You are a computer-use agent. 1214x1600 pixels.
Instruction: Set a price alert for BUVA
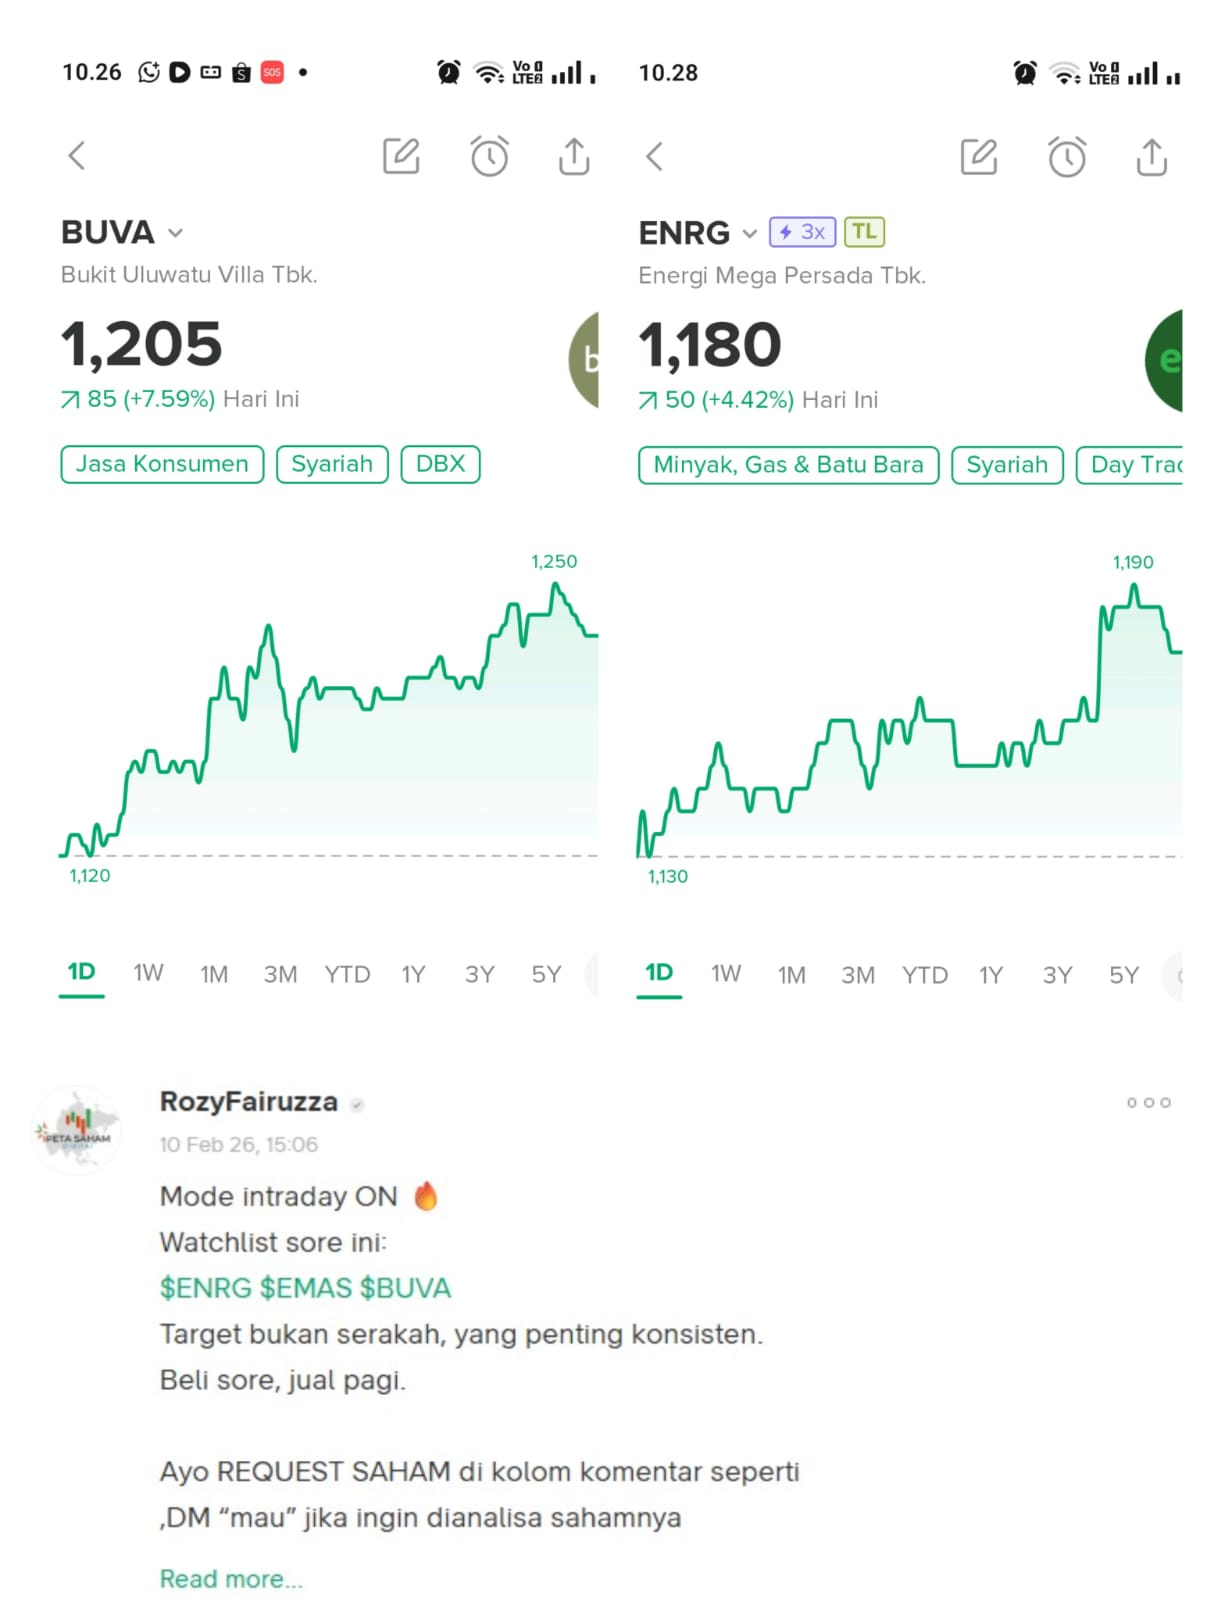coord(489,156)
